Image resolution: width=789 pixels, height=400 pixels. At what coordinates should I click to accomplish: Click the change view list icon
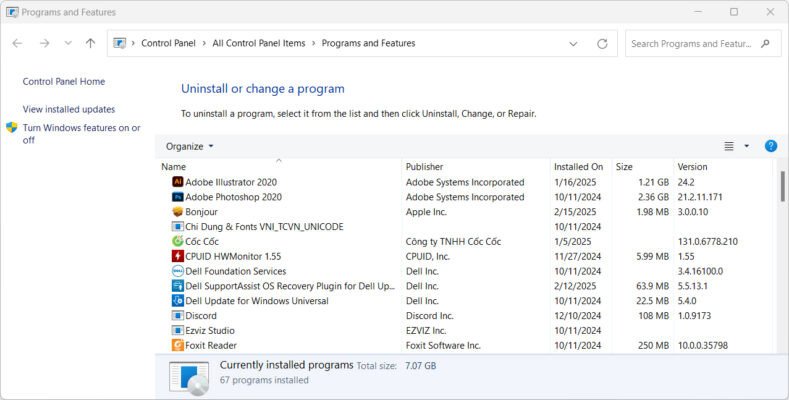pos(729,146)
